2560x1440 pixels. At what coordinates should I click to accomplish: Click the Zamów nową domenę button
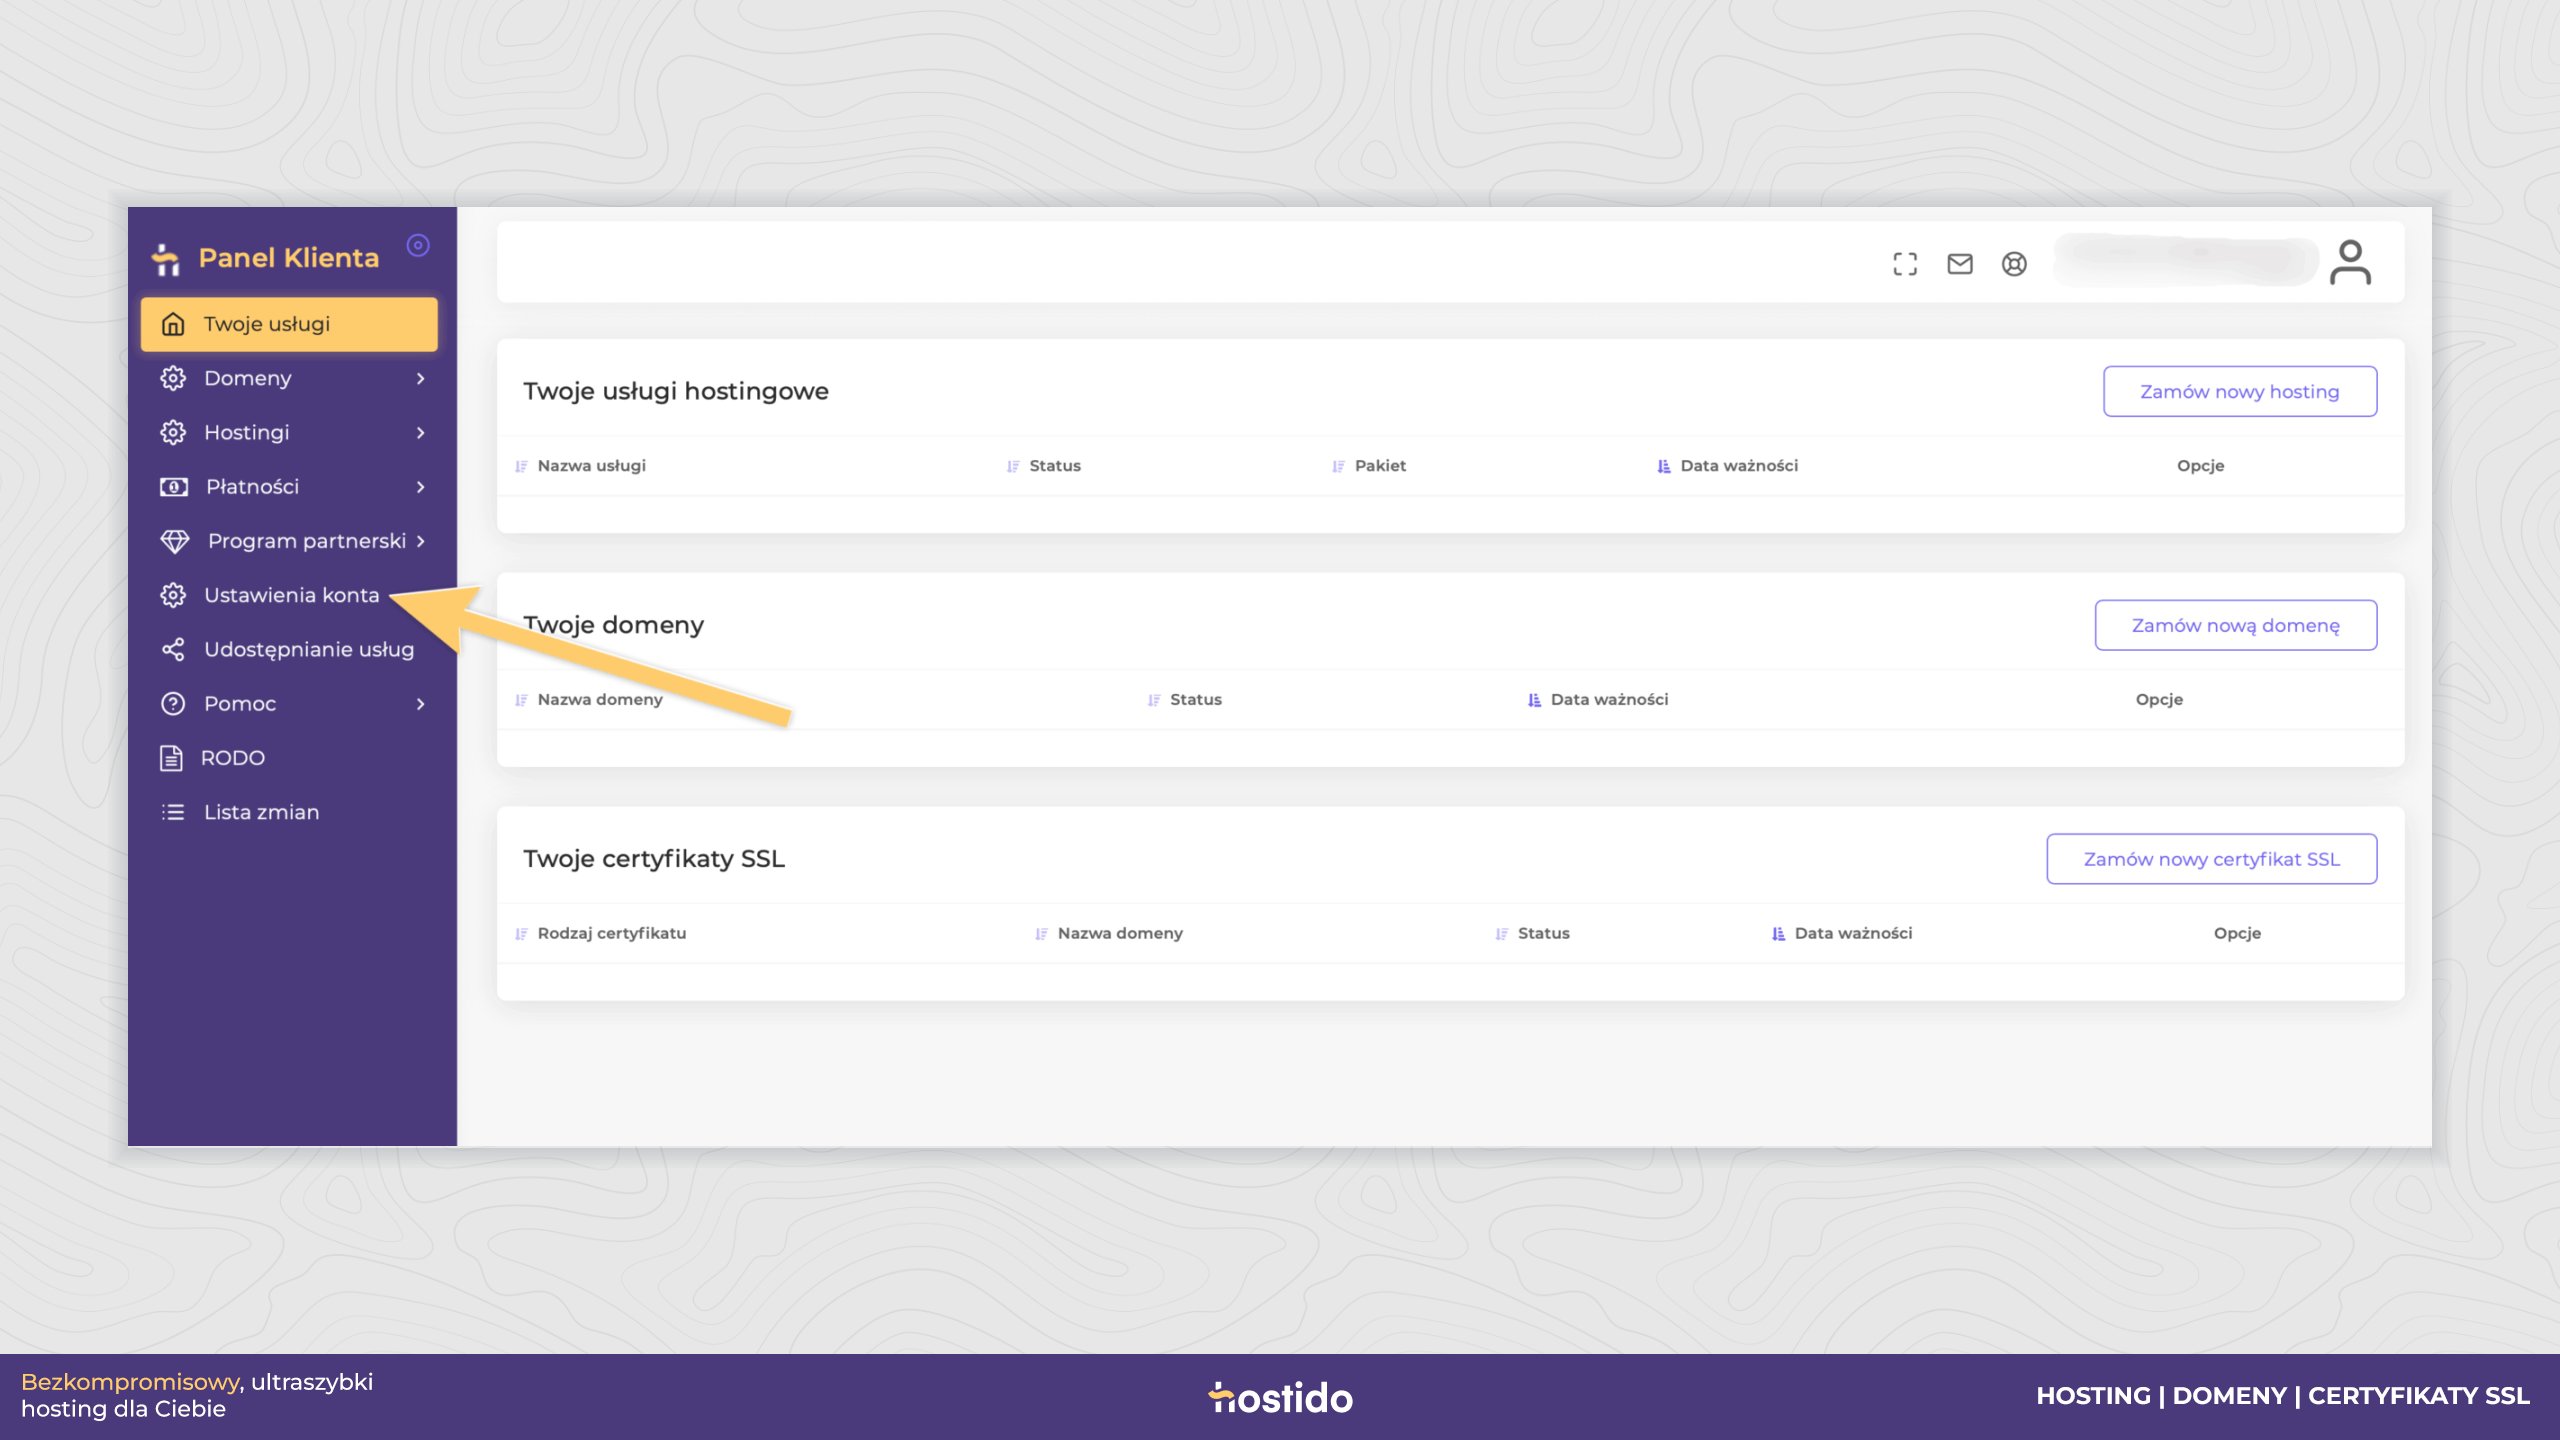[2236, 626]
